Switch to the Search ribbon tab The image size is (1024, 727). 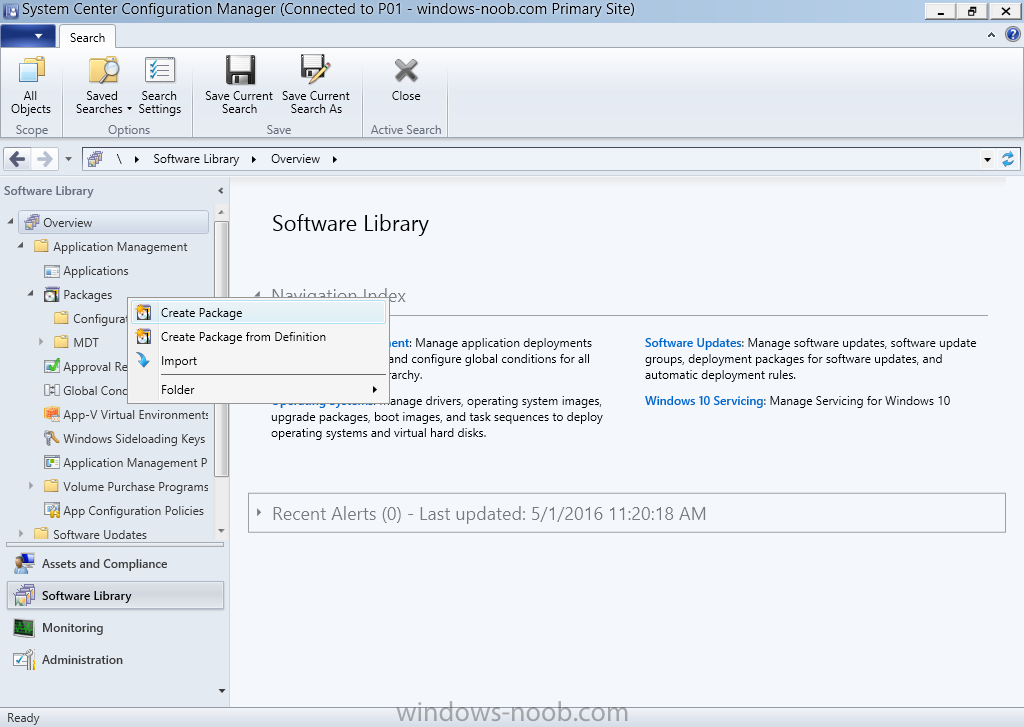tap(88, 37)
